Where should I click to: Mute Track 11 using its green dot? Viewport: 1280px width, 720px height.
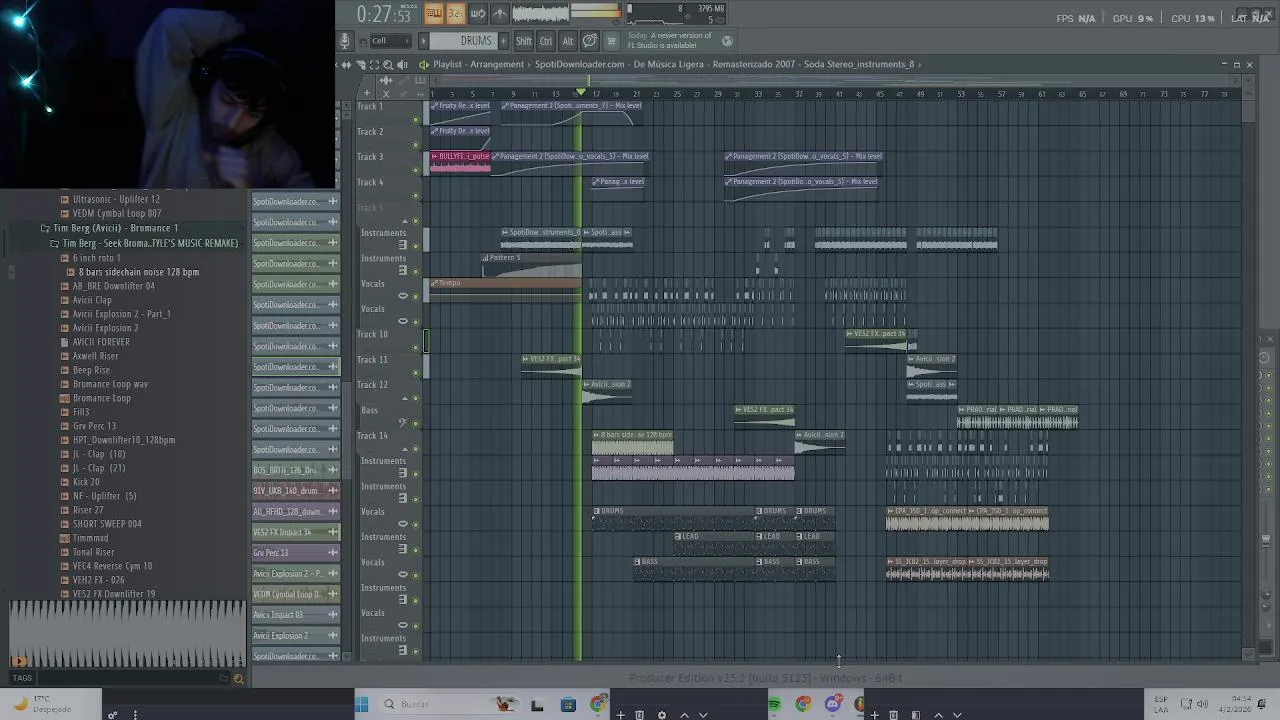point(416,372)
